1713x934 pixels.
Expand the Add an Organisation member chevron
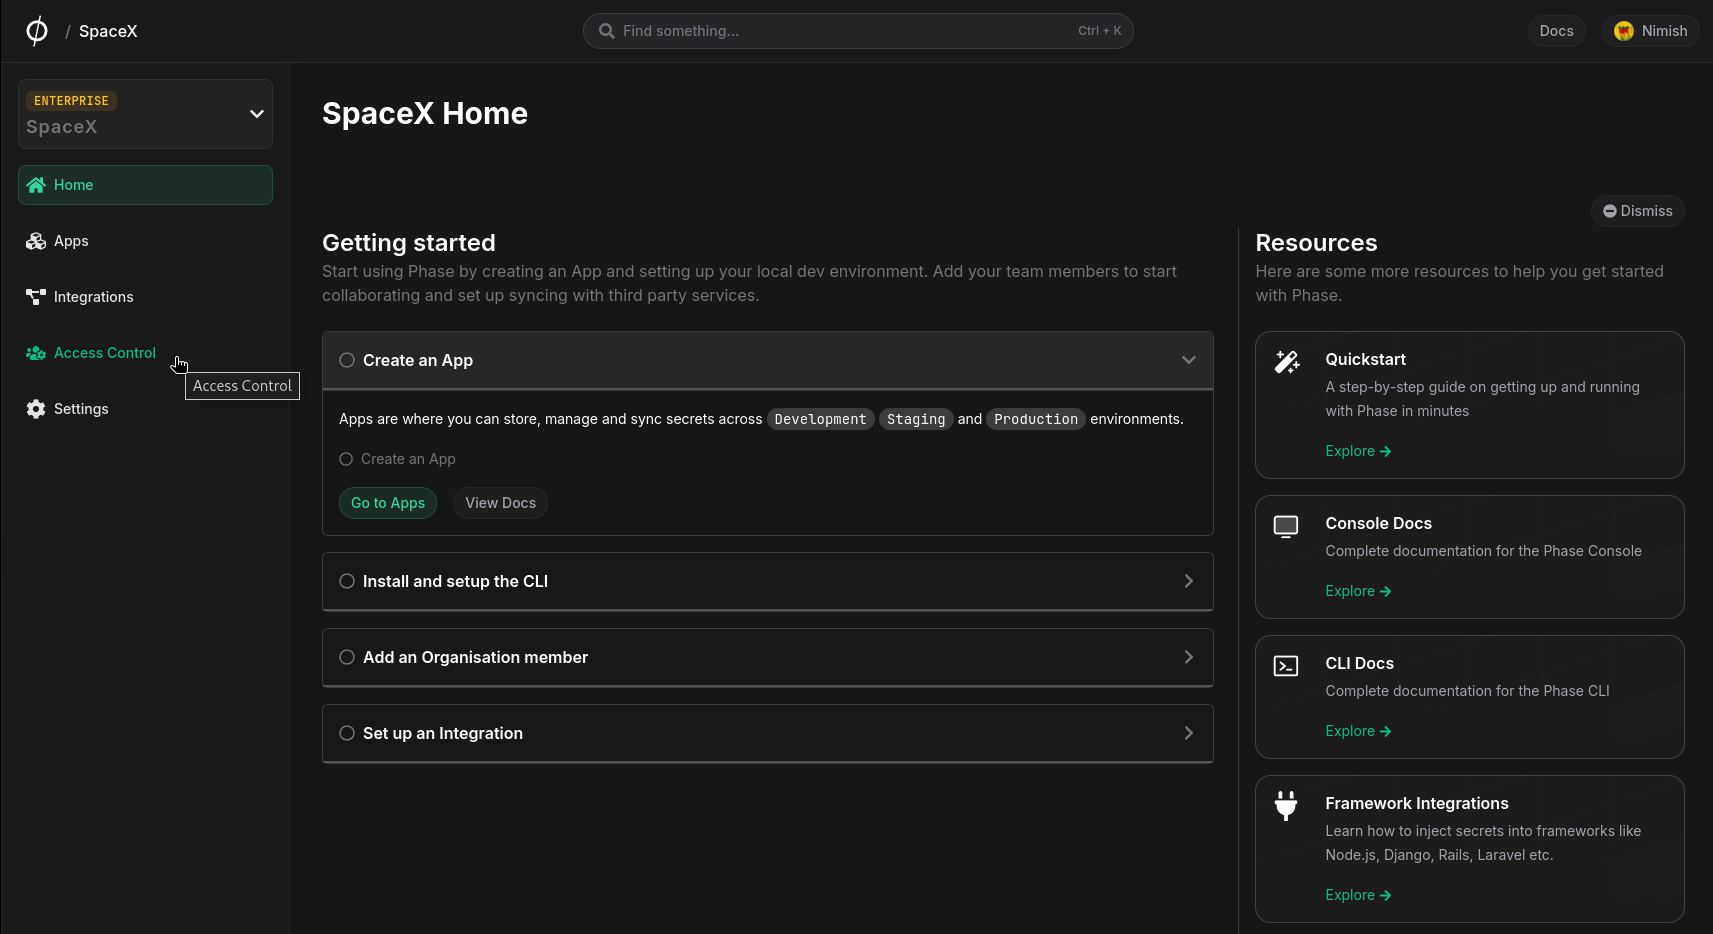point(1189,657)
